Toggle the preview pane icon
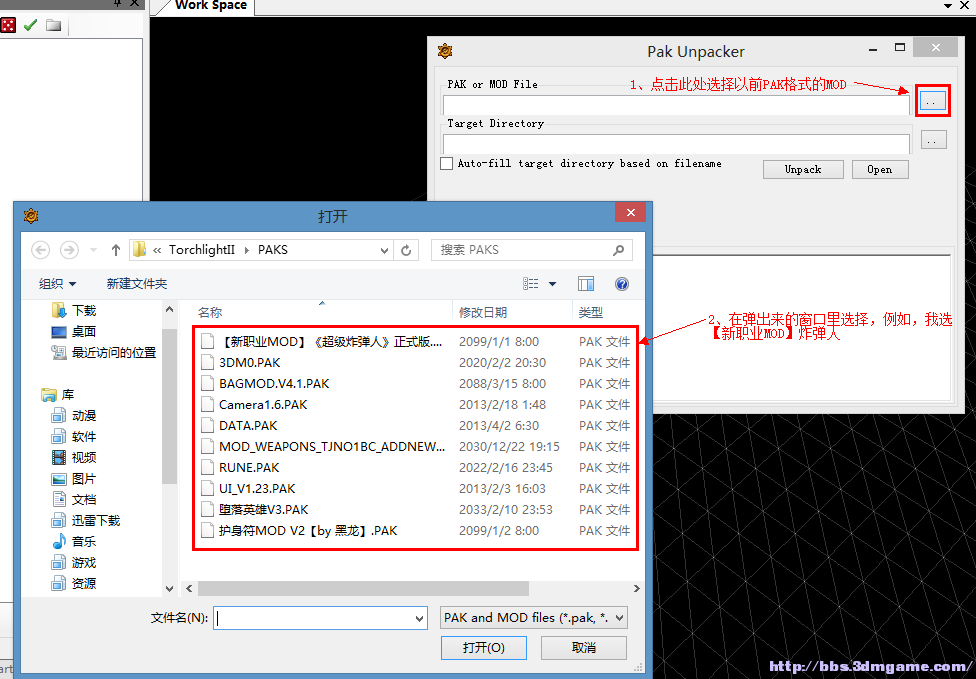The width and height of the screenshot is (976, 679). tap(586, 284)
